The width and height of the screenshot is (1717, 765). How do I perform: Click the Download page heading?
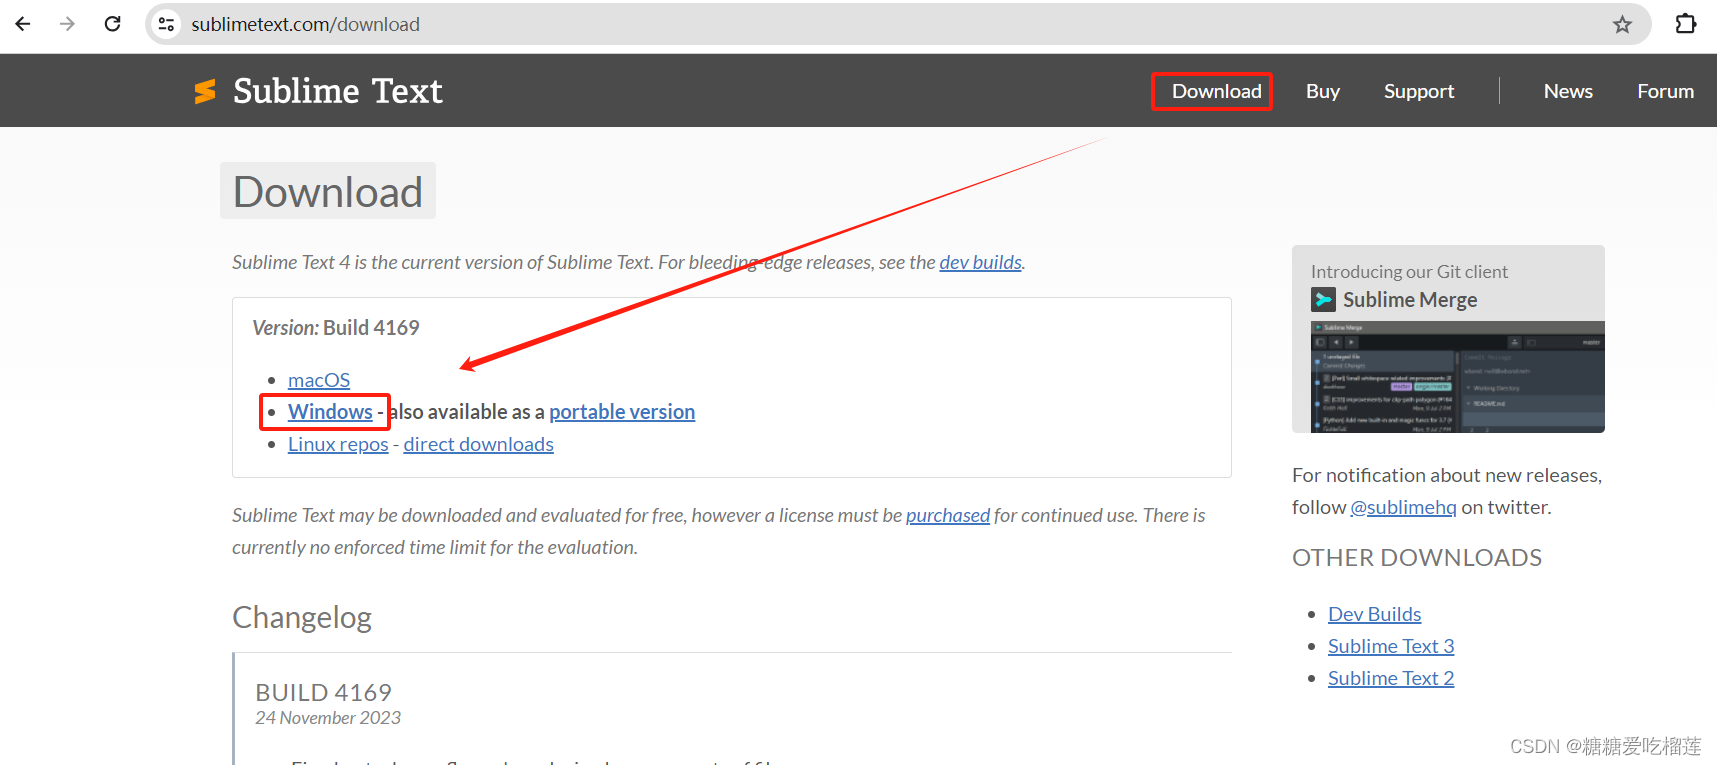click(x=328, y=191)
